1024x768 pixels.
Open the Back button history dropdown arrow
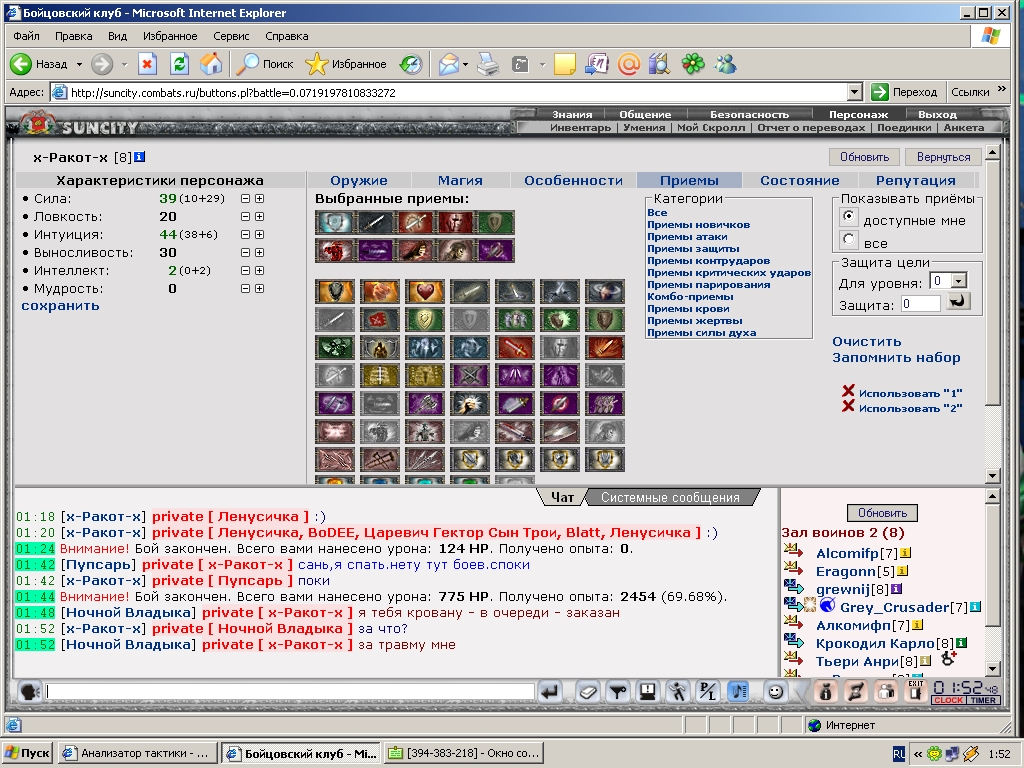click(x=79, y=64)
